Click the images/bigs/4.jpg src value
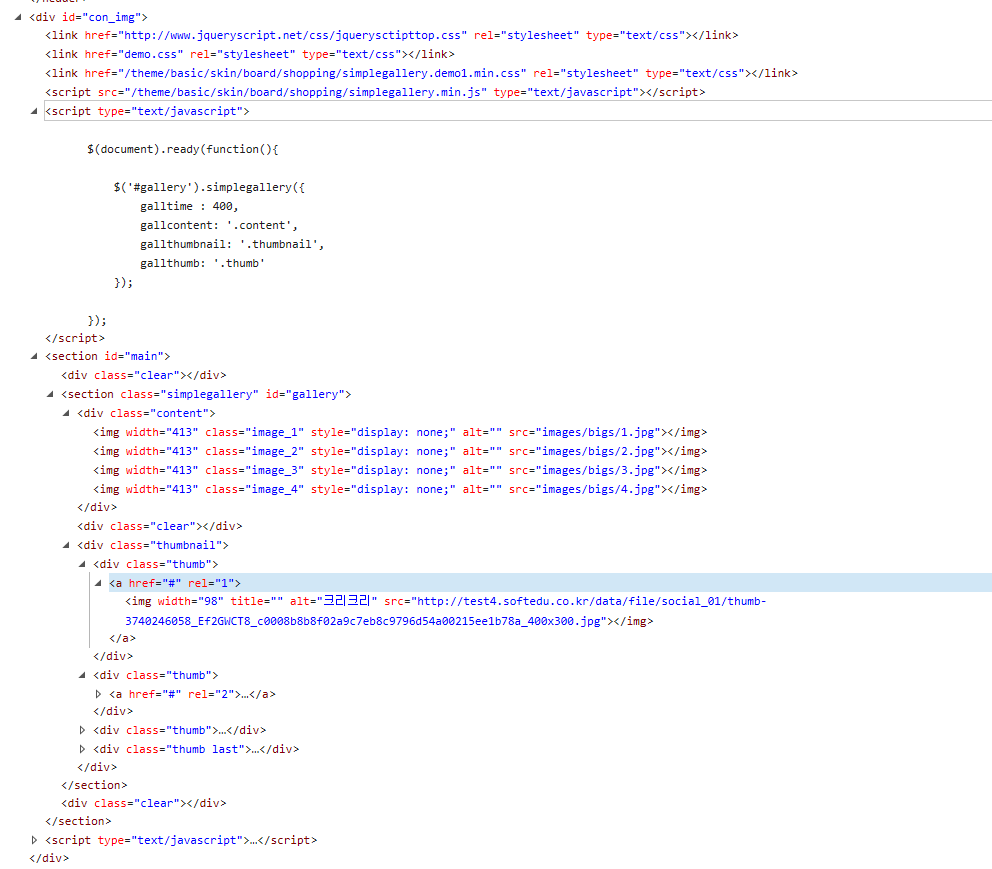Viewport: 992px width, 869px height. click(x=598, y=490)
